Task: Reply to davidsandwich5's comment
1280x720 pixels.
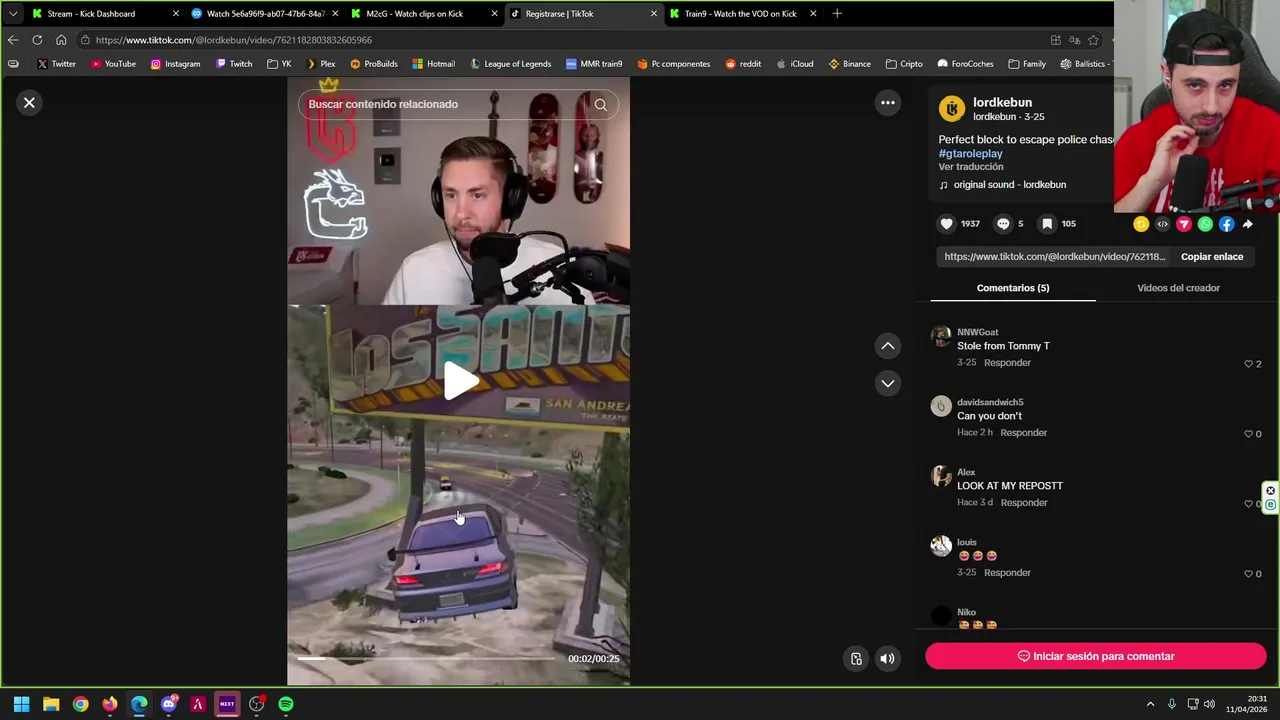Action: (1024, 433)
